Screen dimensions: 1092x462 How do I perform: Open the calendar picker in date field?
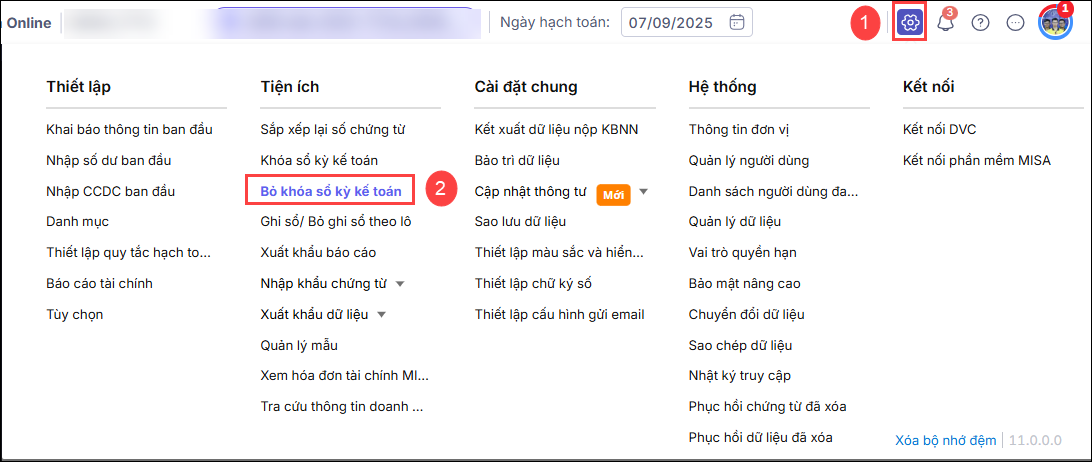tap(736, 22)
